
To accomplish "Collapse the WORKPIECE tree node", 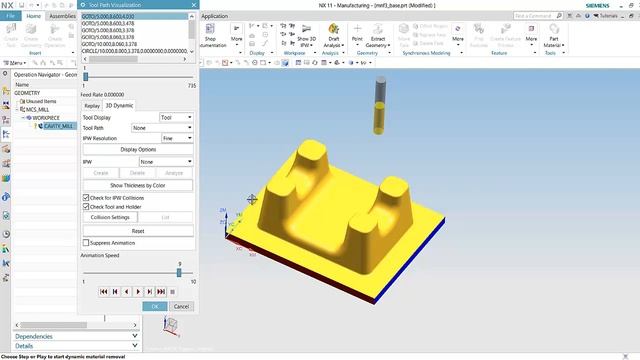I will [x=23, y=118].
